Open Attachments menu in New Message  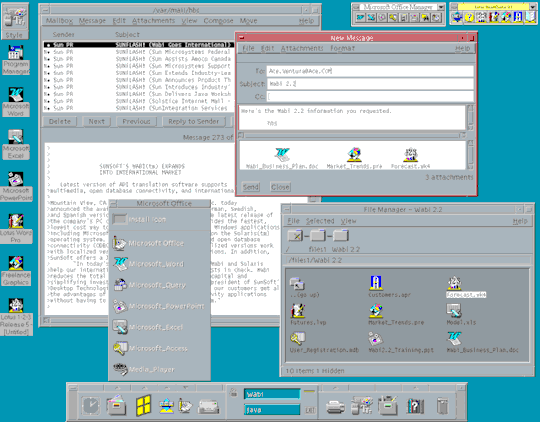pyautogui.click(x=302, y=48)
